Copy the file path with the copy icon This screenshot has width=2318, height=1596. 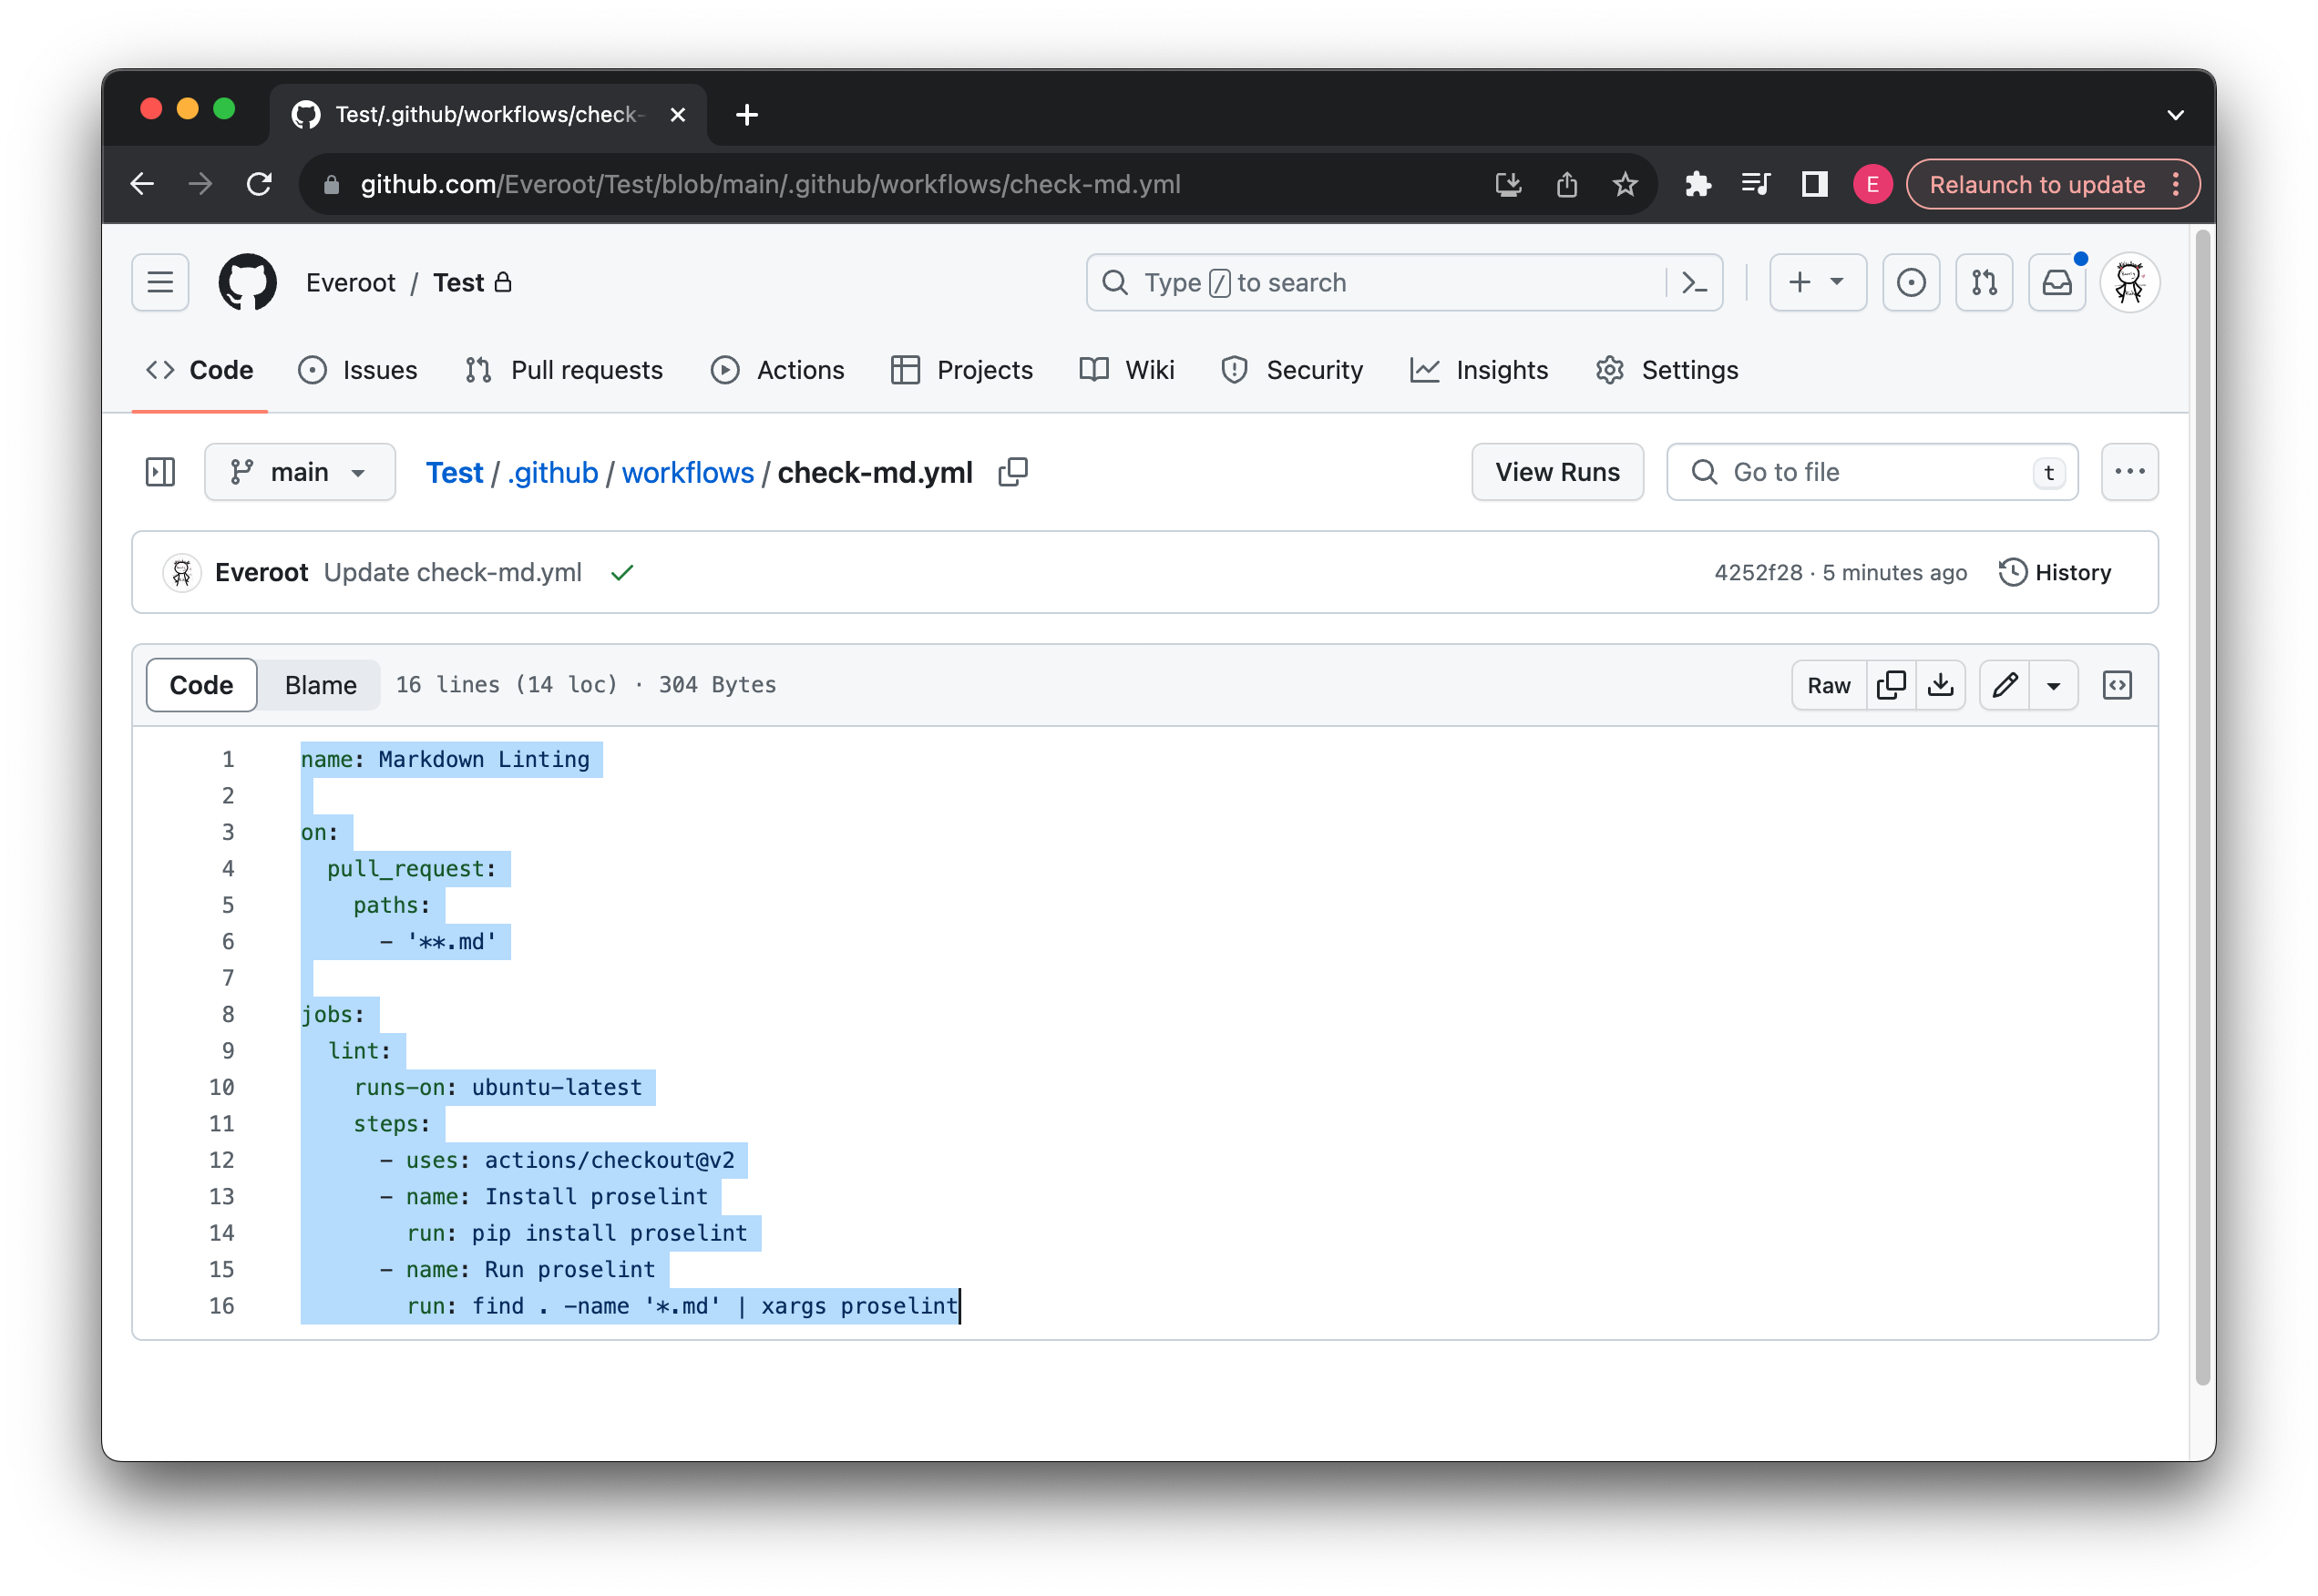click(x=1012, y=472)
